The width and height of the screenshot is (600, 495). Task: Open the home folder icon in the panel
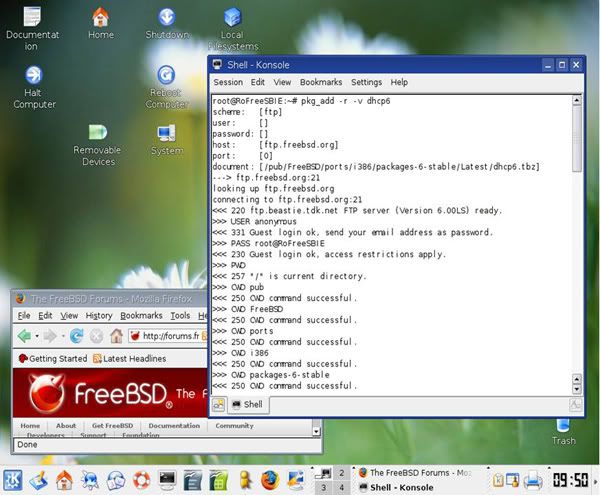pos(64,480)
